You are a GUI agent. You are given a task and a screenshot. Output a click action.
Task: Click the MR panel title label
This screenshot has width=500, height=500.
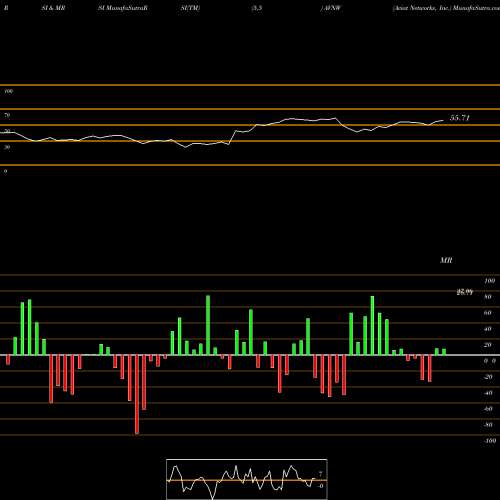point(446,260)
